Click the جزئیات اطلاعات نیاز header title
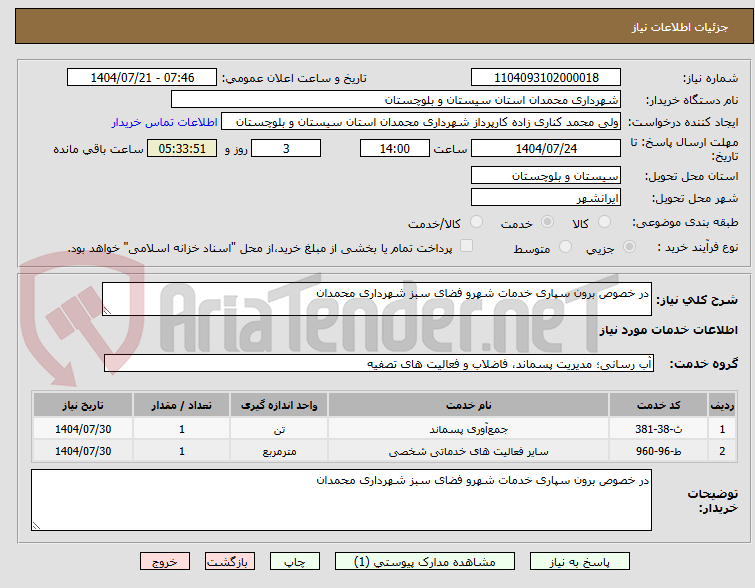Viewport: 755px width, 588px height. pyautogui.click(x=679, y=27)
